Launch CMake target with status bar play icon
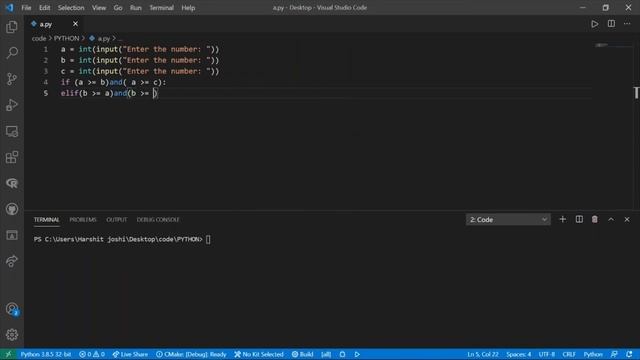This screenshot has width=640, height=360. [357, 354]
